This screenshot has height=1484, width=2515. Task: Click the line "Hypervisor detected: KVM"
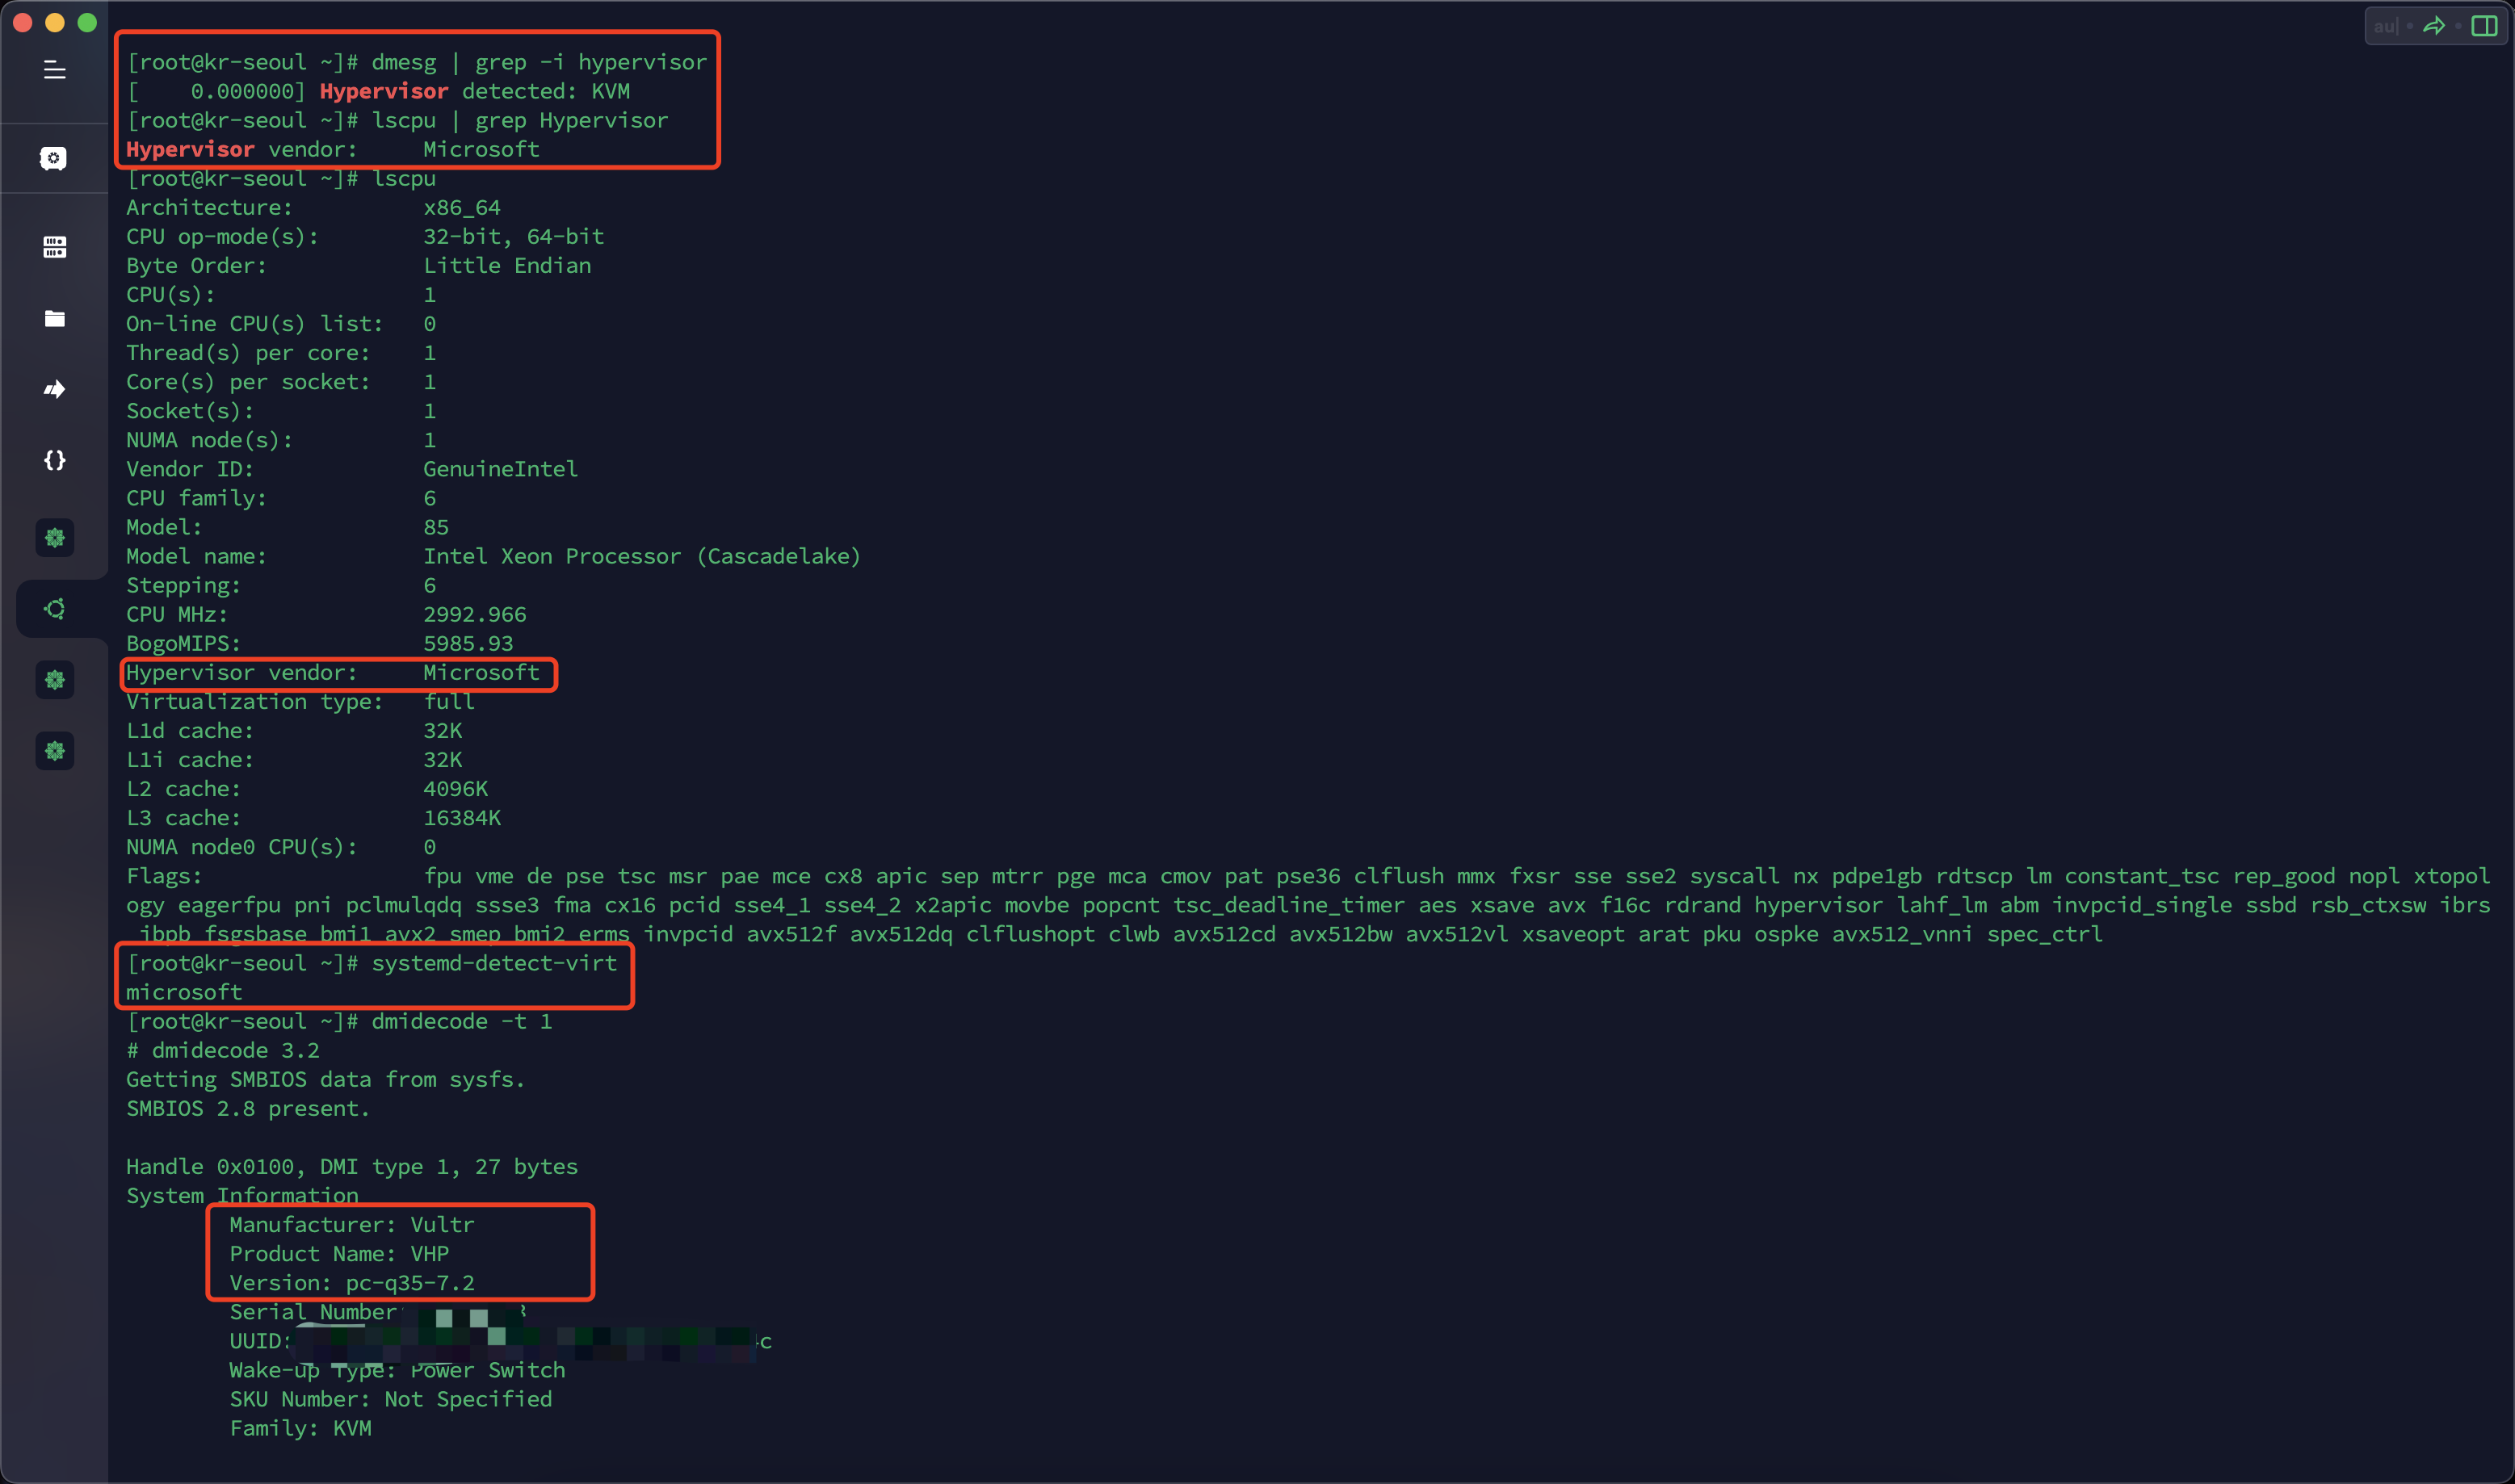pos(475,91)
